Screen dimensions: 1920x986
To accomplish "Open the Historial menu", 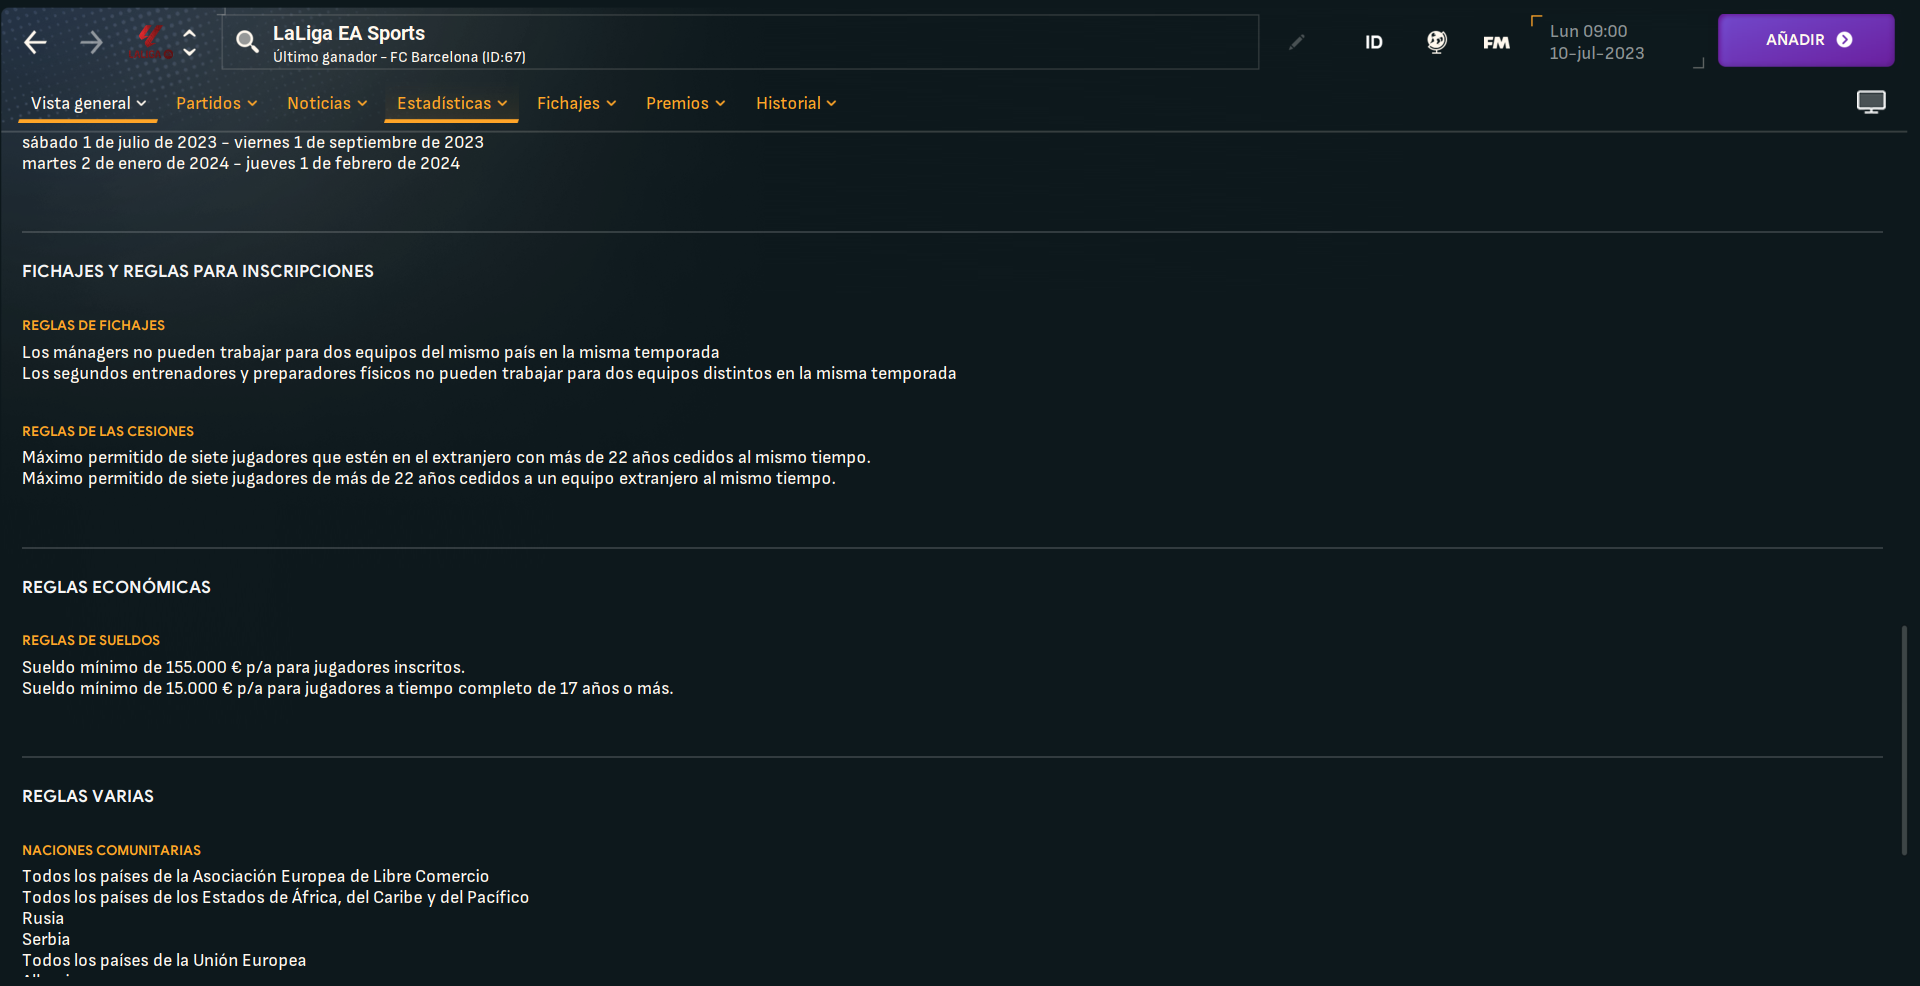I will click(795, 103).
